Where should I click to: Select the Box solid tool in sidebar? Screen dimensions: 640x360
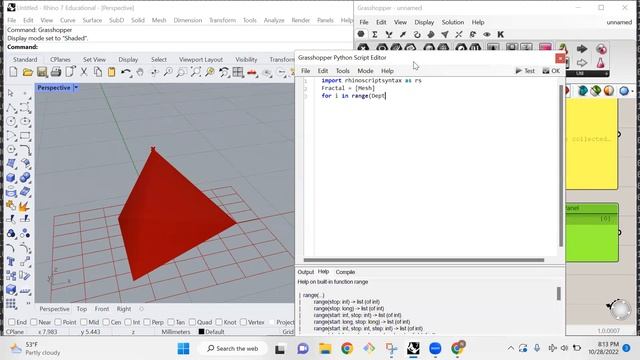click(x=11, y=178)
